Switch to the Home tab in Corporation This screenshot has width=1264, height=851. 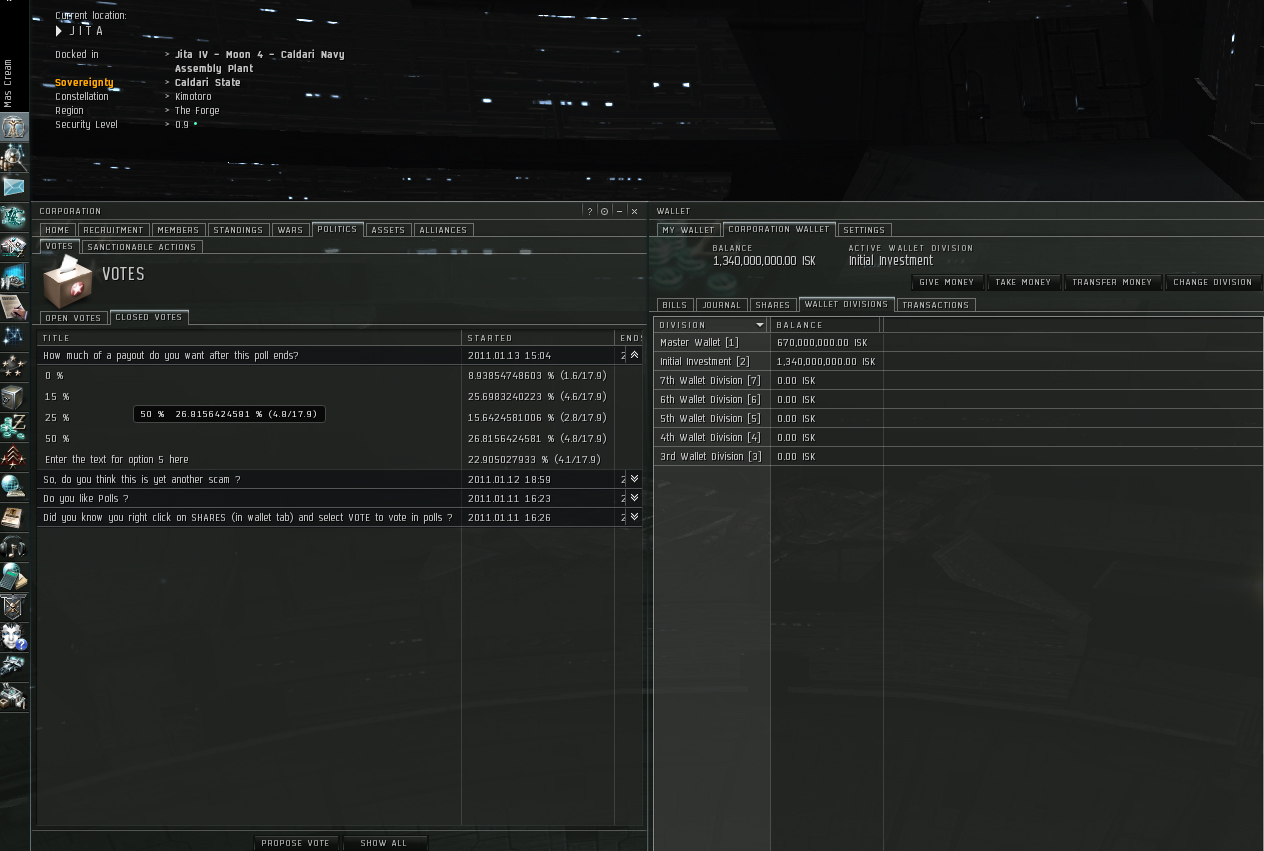coord(57,230)
